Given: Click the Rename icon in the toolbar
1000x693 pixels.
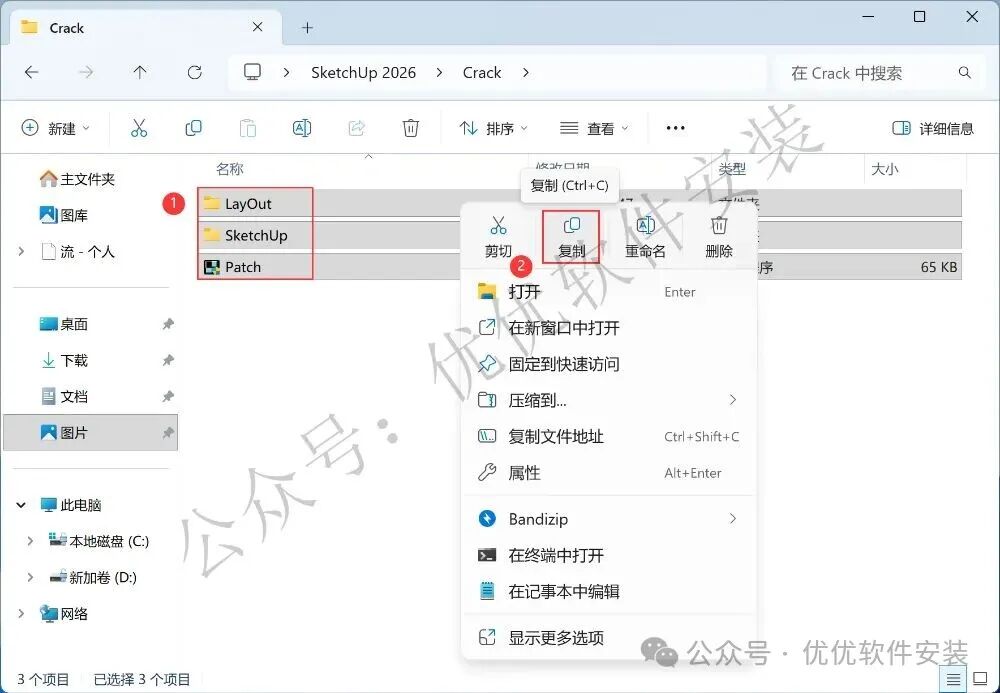Looking at the screenshot, I should tap(302, 128).
